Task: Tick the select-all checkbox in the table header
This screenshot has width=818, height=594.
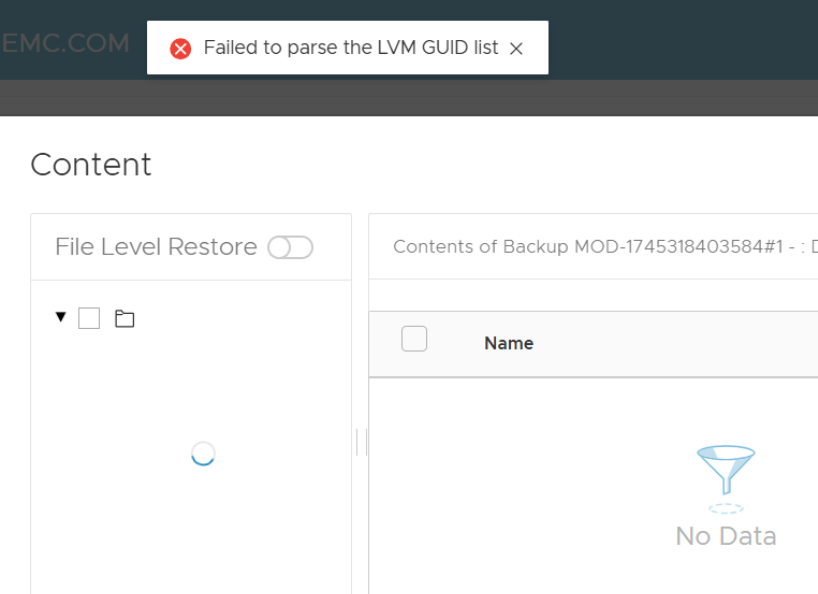Action: click(x=414, y=339)
